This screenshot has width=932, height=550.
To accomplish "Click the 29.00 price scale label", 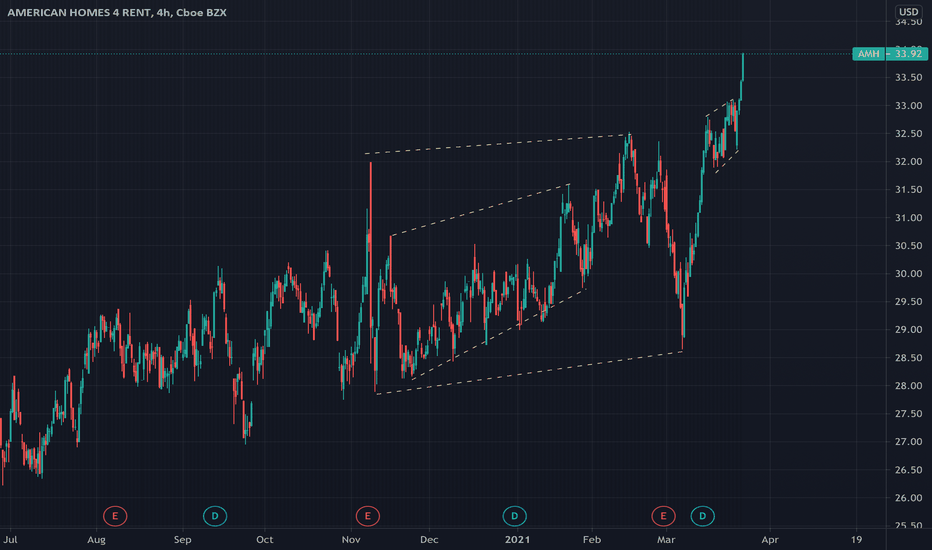I will click(x=909, y=329).
